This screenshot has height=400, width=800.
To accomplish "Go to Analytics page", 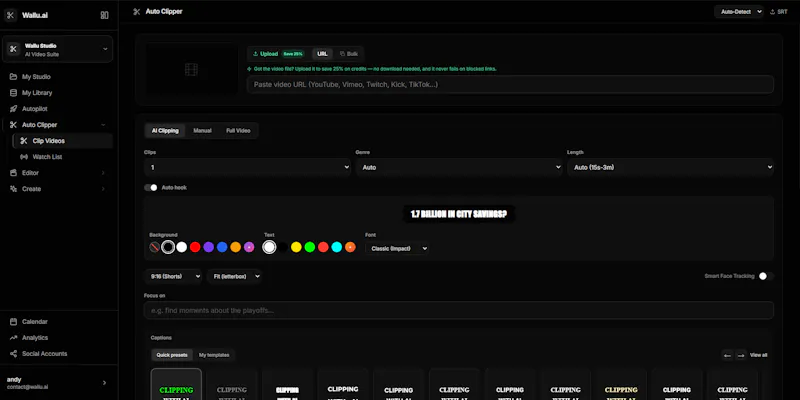I will [x=35, y=338].
